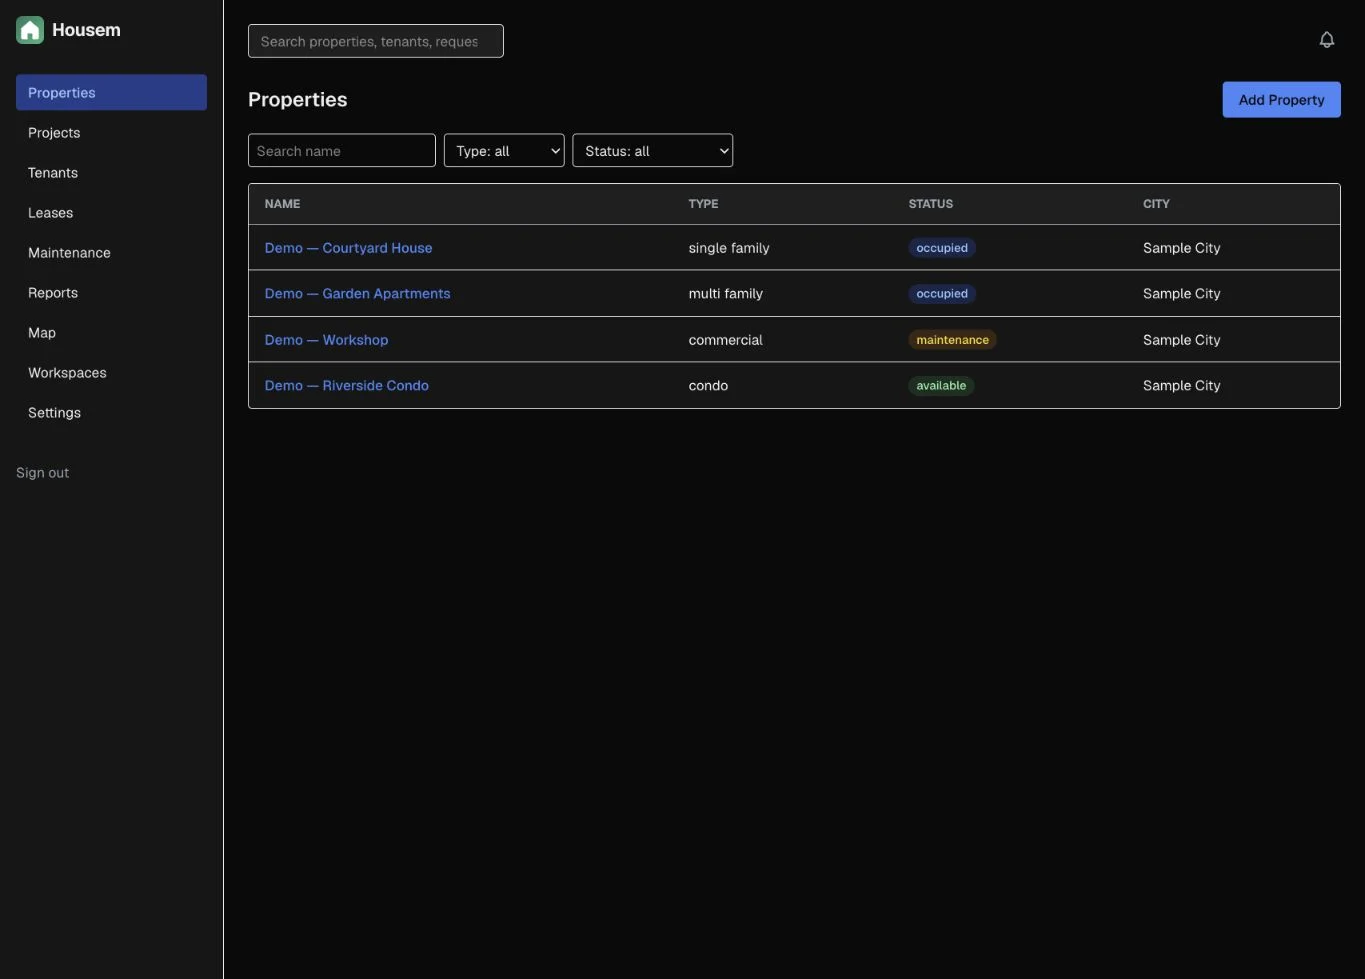Focus the Search name field
This screenshot has height=979, width=1365.
point(342,151)
